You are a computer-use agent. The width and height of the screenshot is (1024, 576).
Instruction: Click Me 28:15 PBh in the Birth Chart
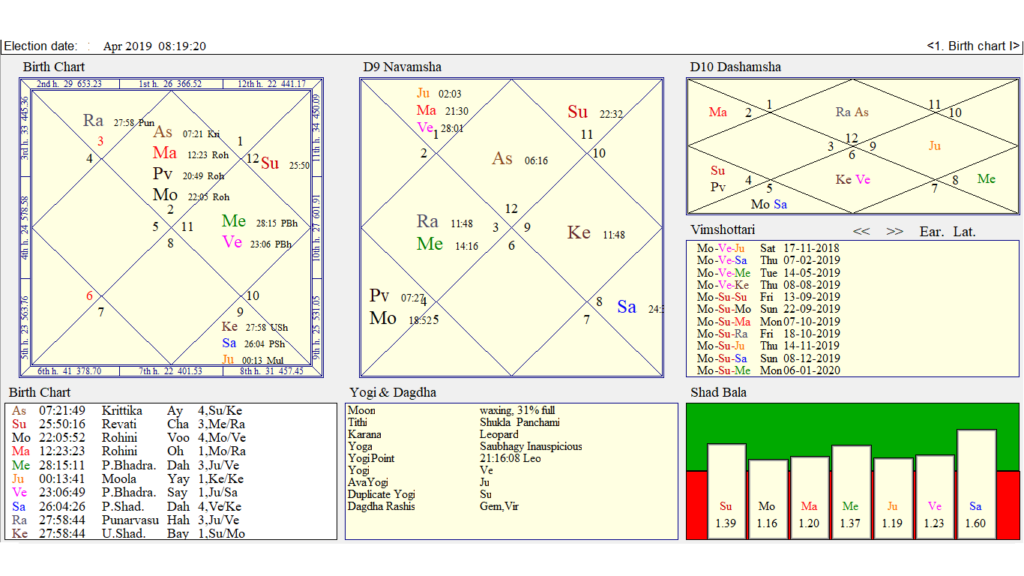click(x=259, y=221)
